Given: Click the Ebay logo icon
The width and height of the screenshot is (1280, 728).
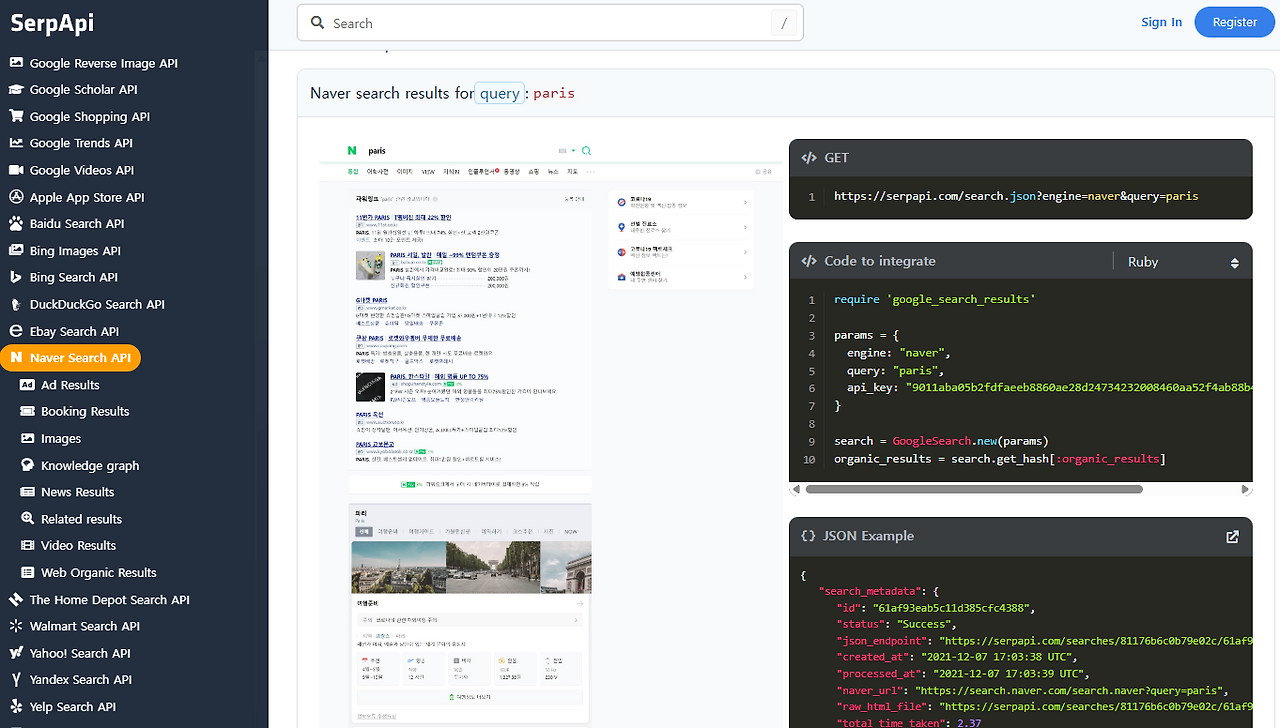Looking at the screenshot, I should tap(16, 331).
